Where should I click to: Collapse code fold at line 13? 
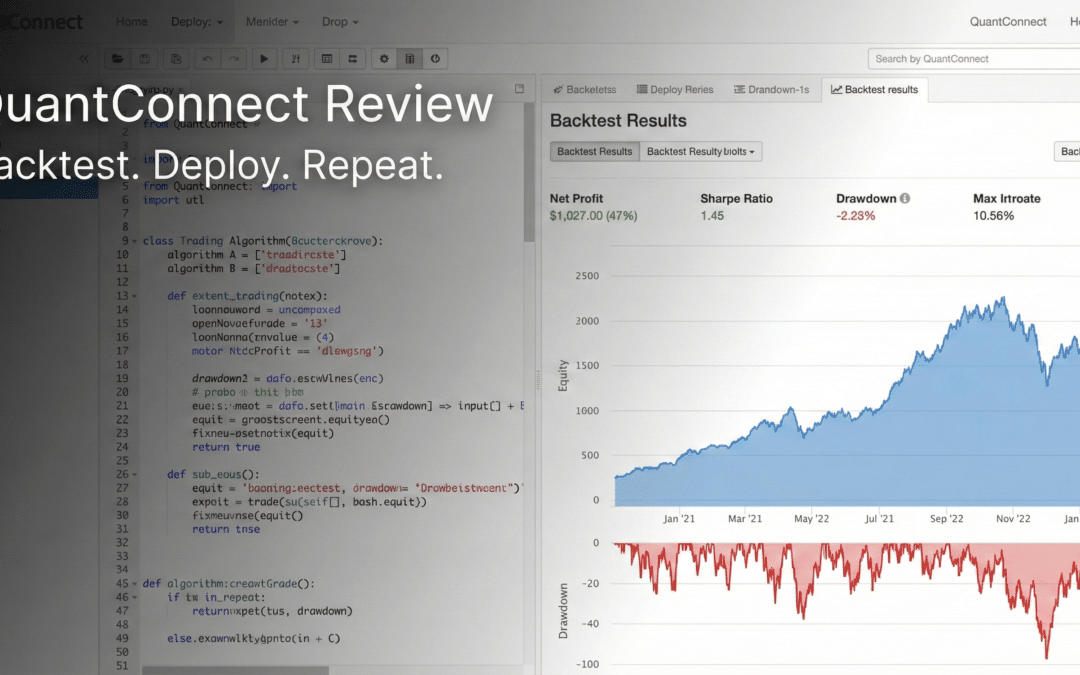[134, 296]
